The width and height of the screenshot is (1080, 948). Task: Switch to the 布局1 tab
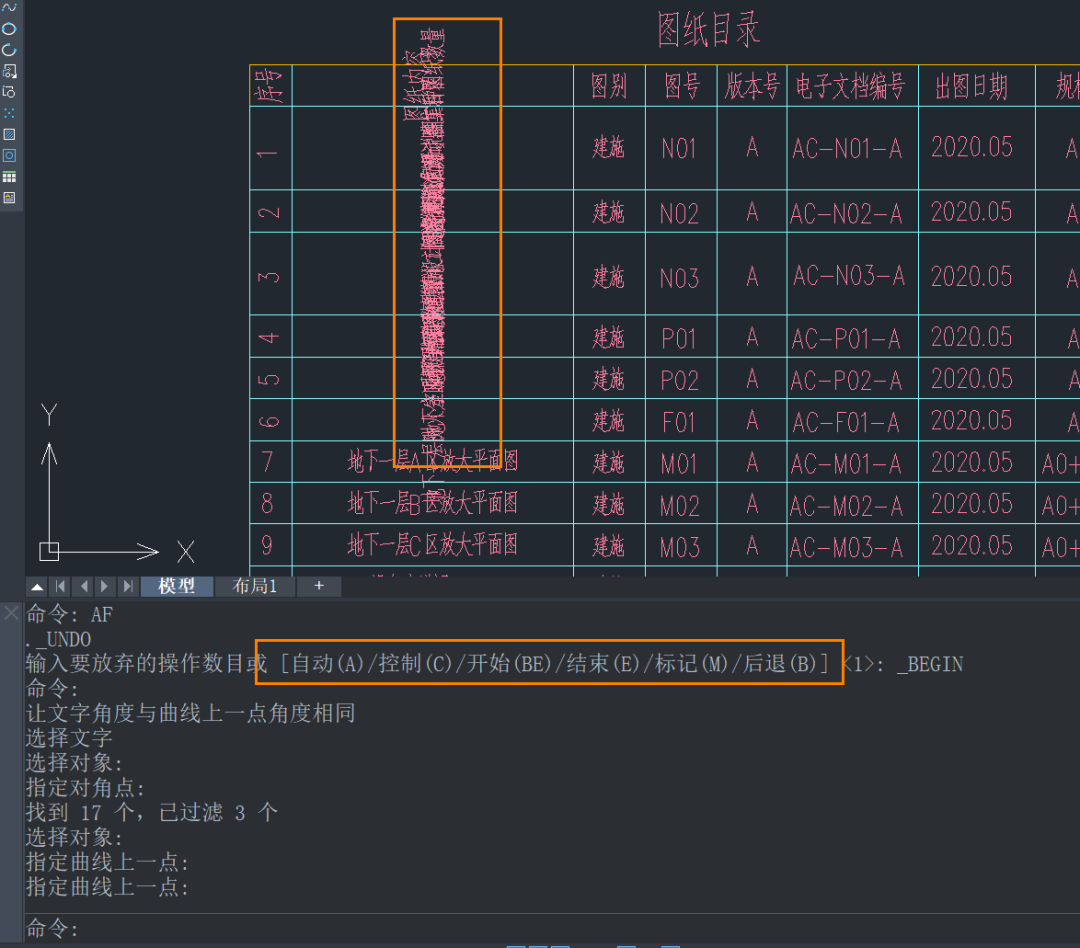[x=255, y=586]
